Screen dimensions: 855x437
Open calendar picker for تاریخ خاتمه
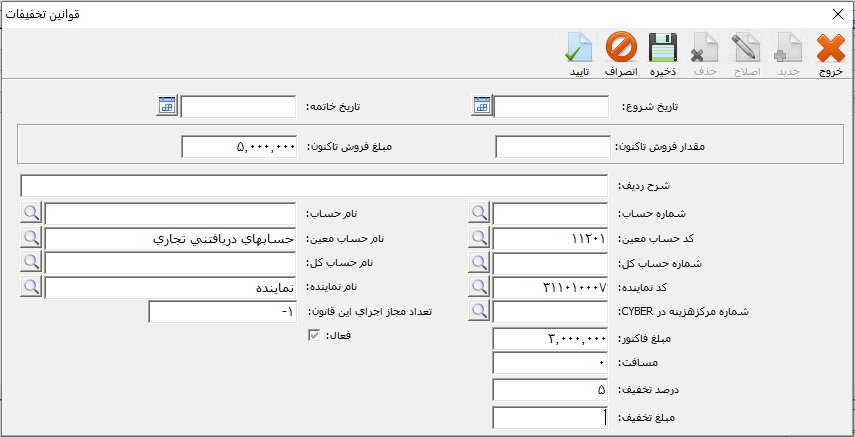tap(167, 106)
